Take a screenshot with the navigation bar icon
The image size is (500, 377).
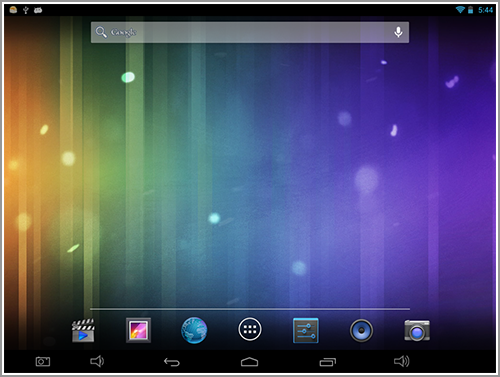pos(43,362)
